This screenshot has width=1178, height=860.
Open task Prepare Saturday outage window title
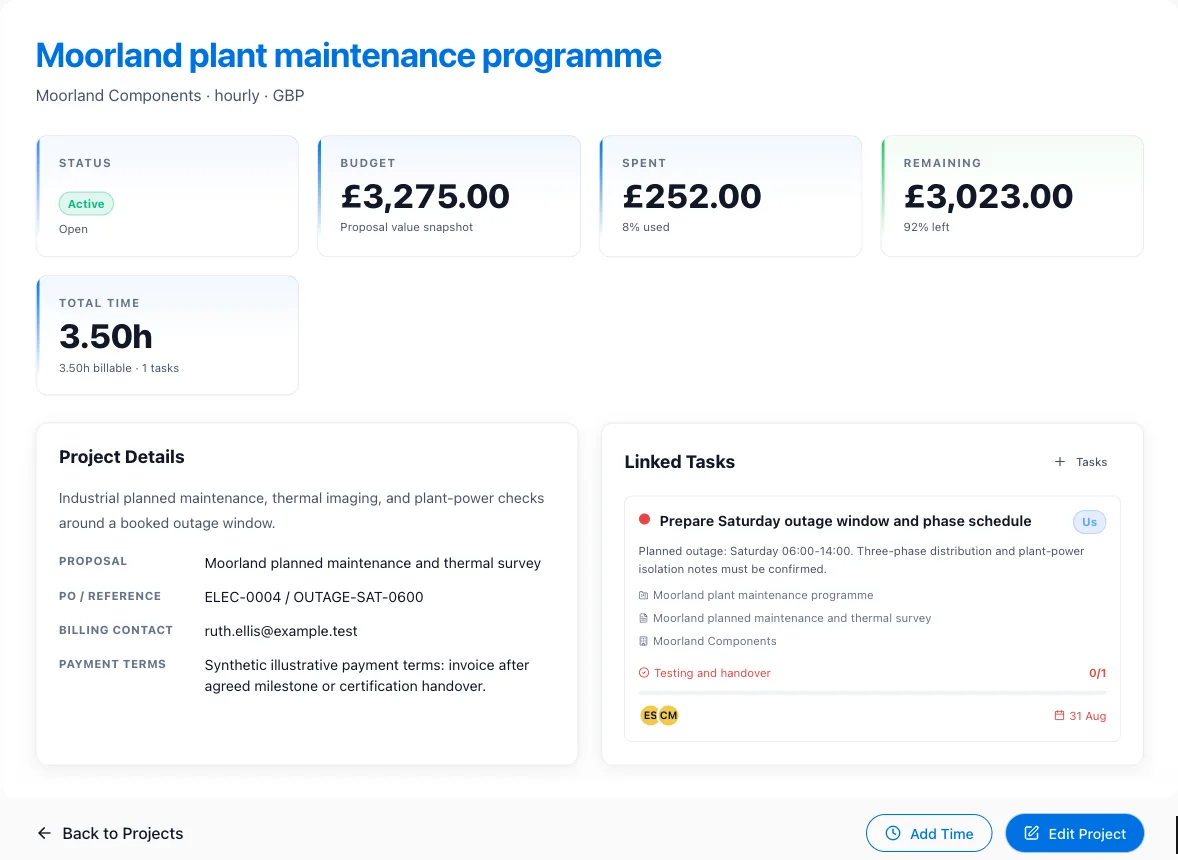845,521
